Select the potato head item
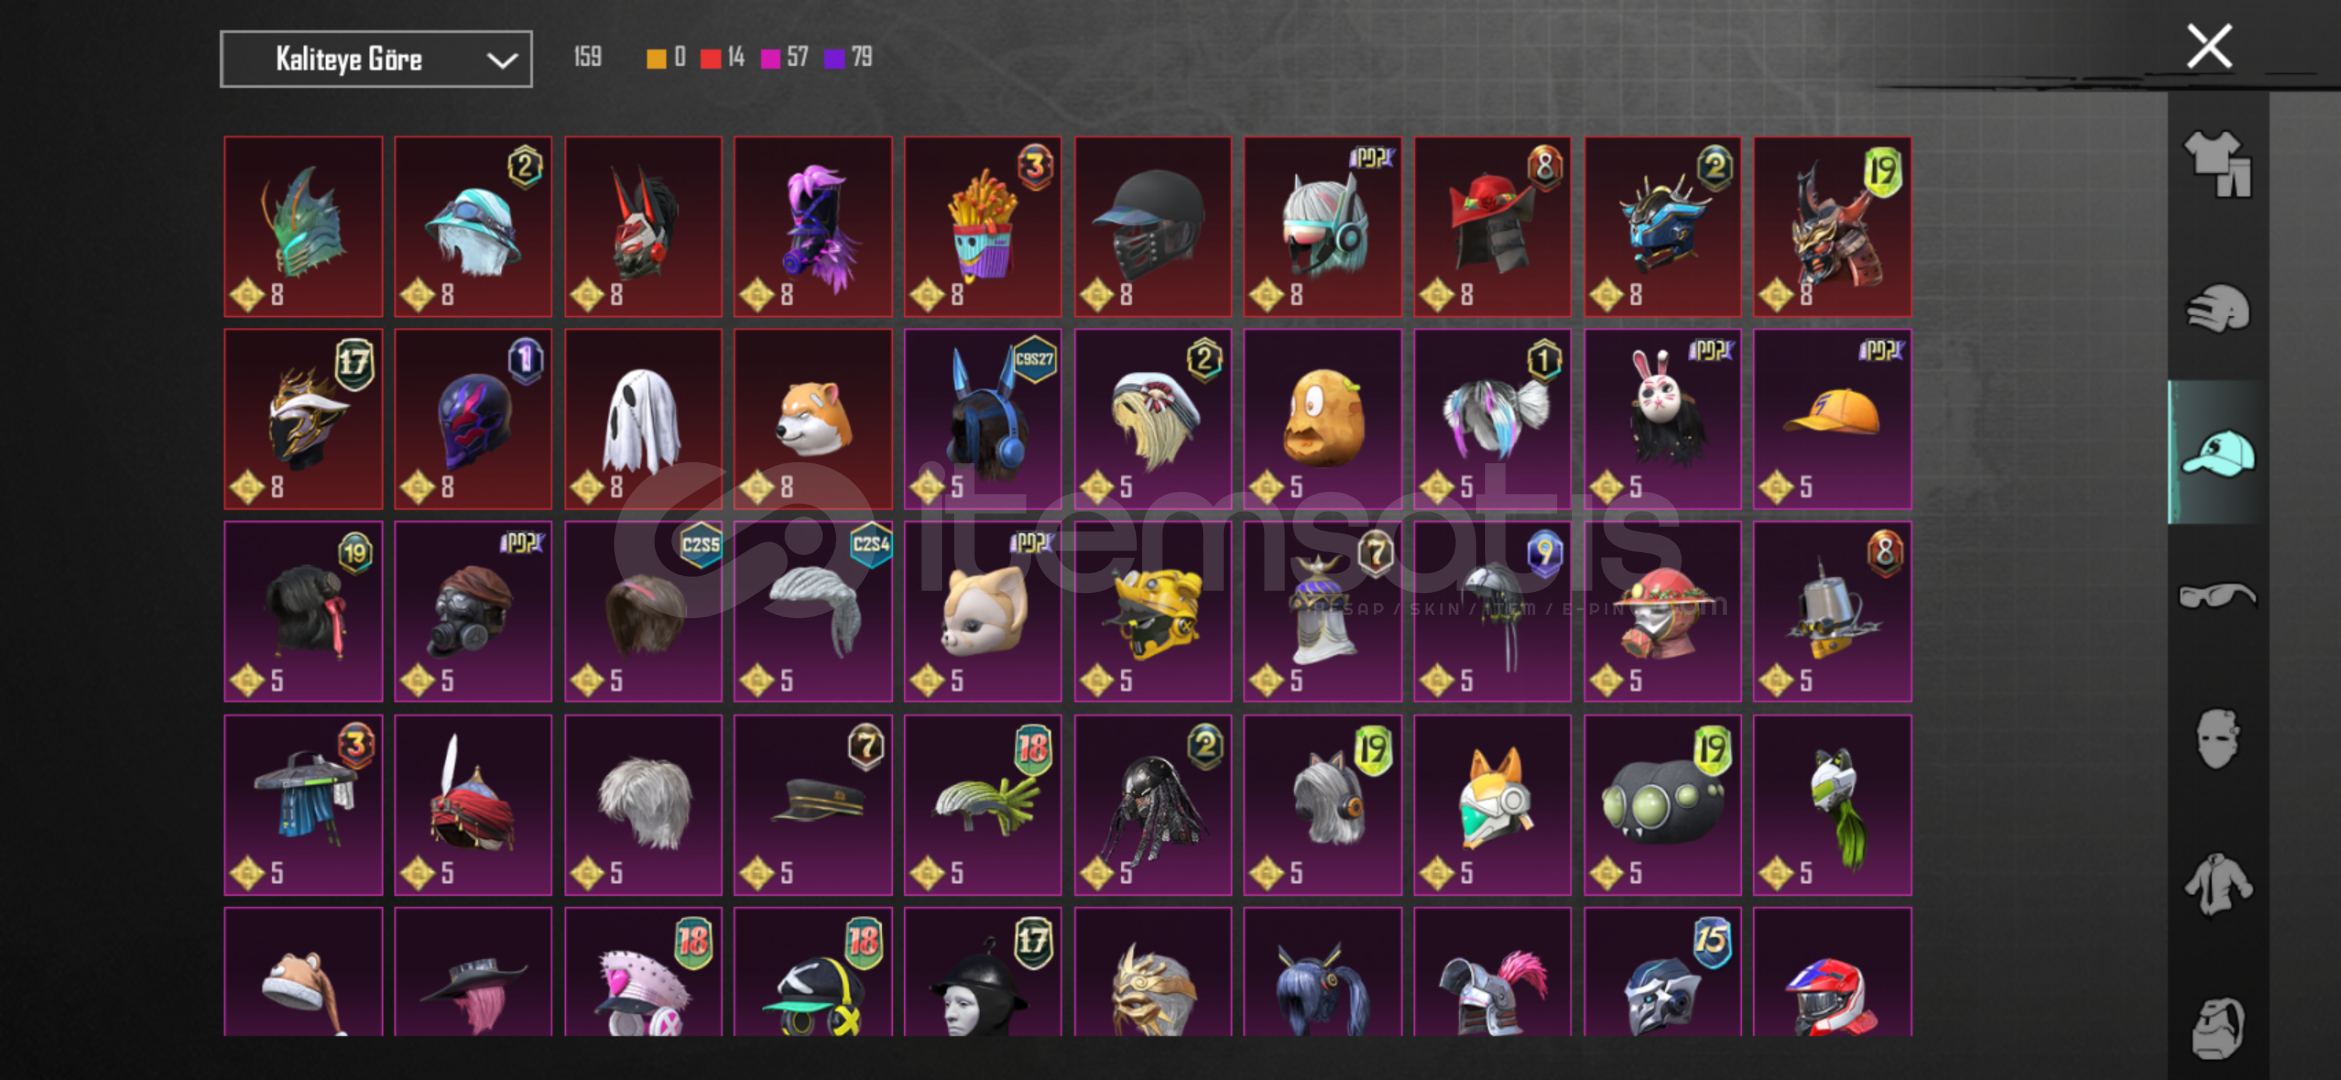The image size is (2341, 1080). pyautogui.click(x=1323, y=419)
